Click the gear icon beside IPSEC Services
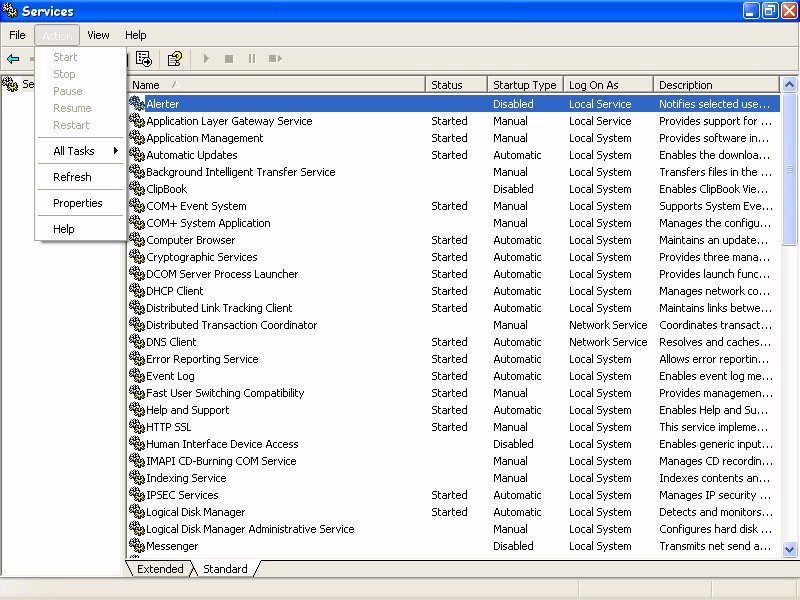The width and height of the screenshot is (800, 600). (x=137, y=495)
